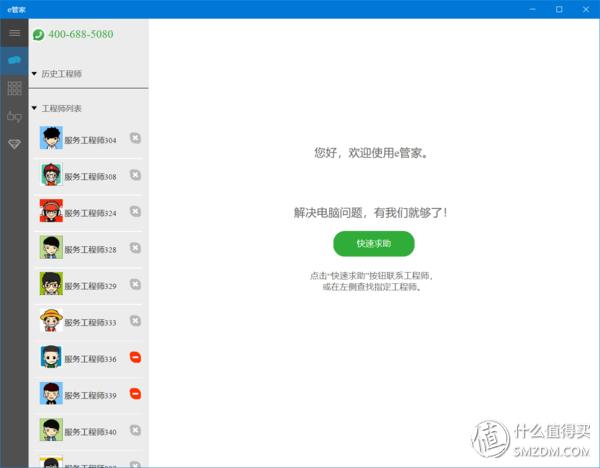Select engineer name 服务工程师308
600x468 pixels.
click(x=90, y=177)
